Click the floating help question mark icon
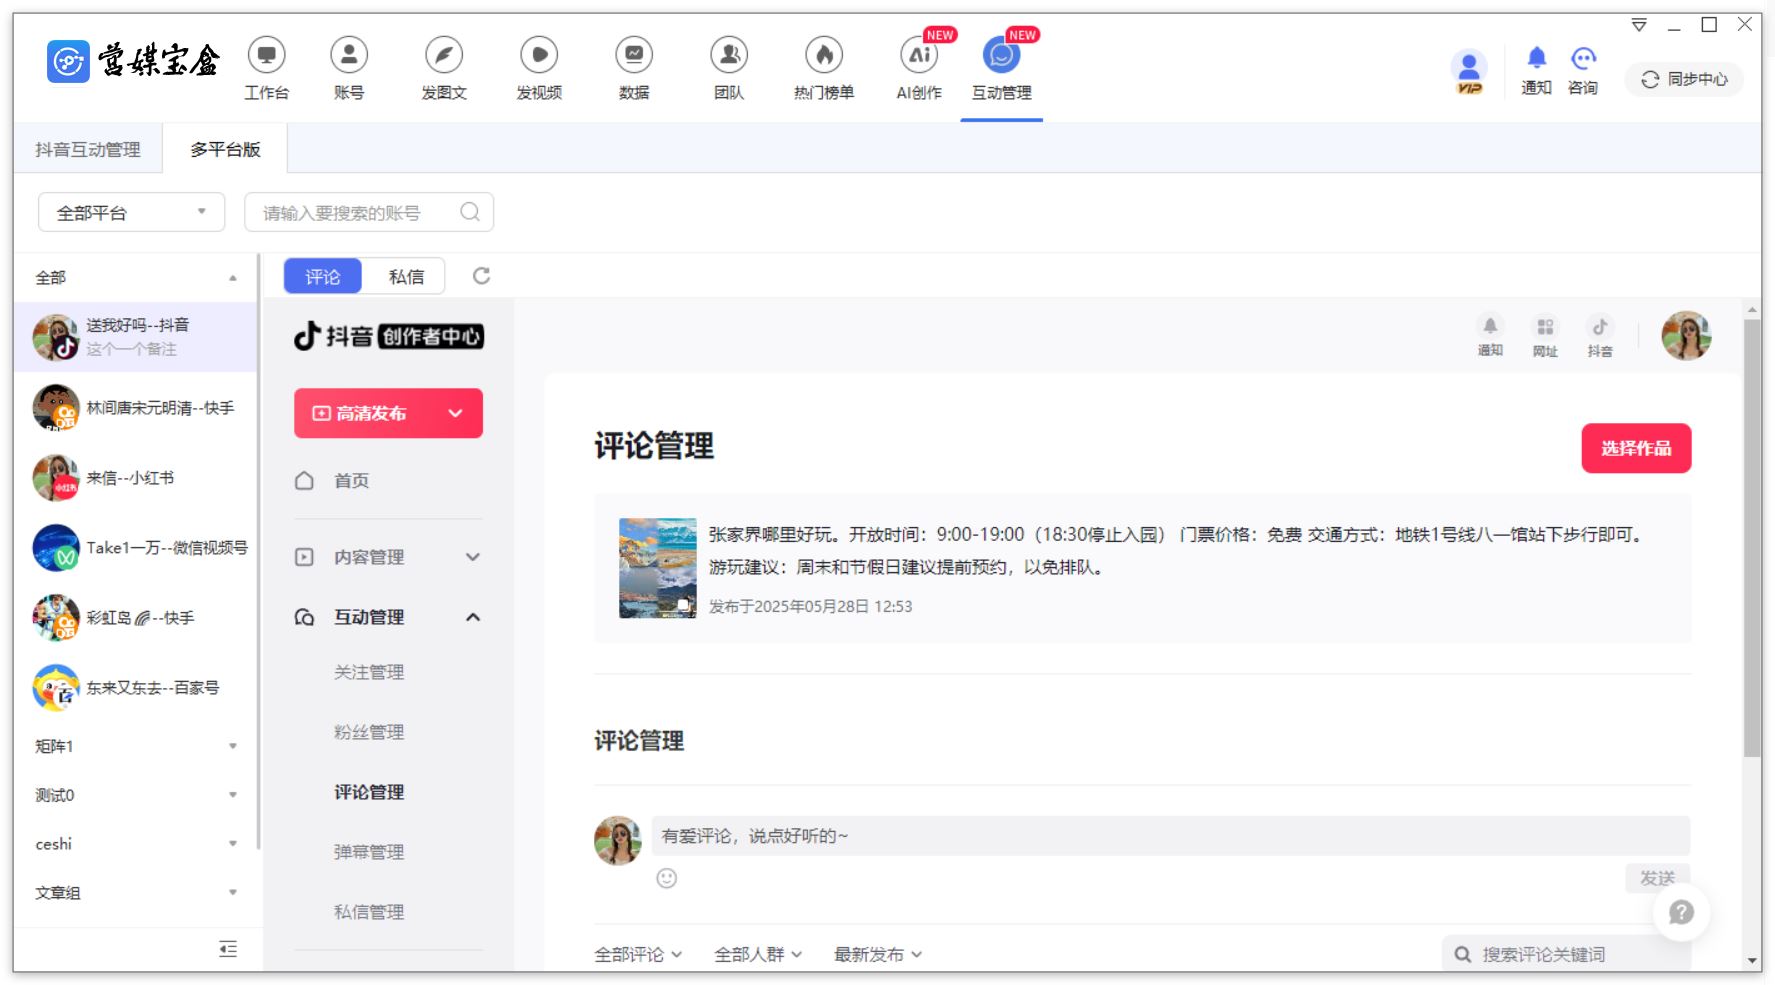The height and width of the screenshot is (985, 1775). click(1681, 912)
